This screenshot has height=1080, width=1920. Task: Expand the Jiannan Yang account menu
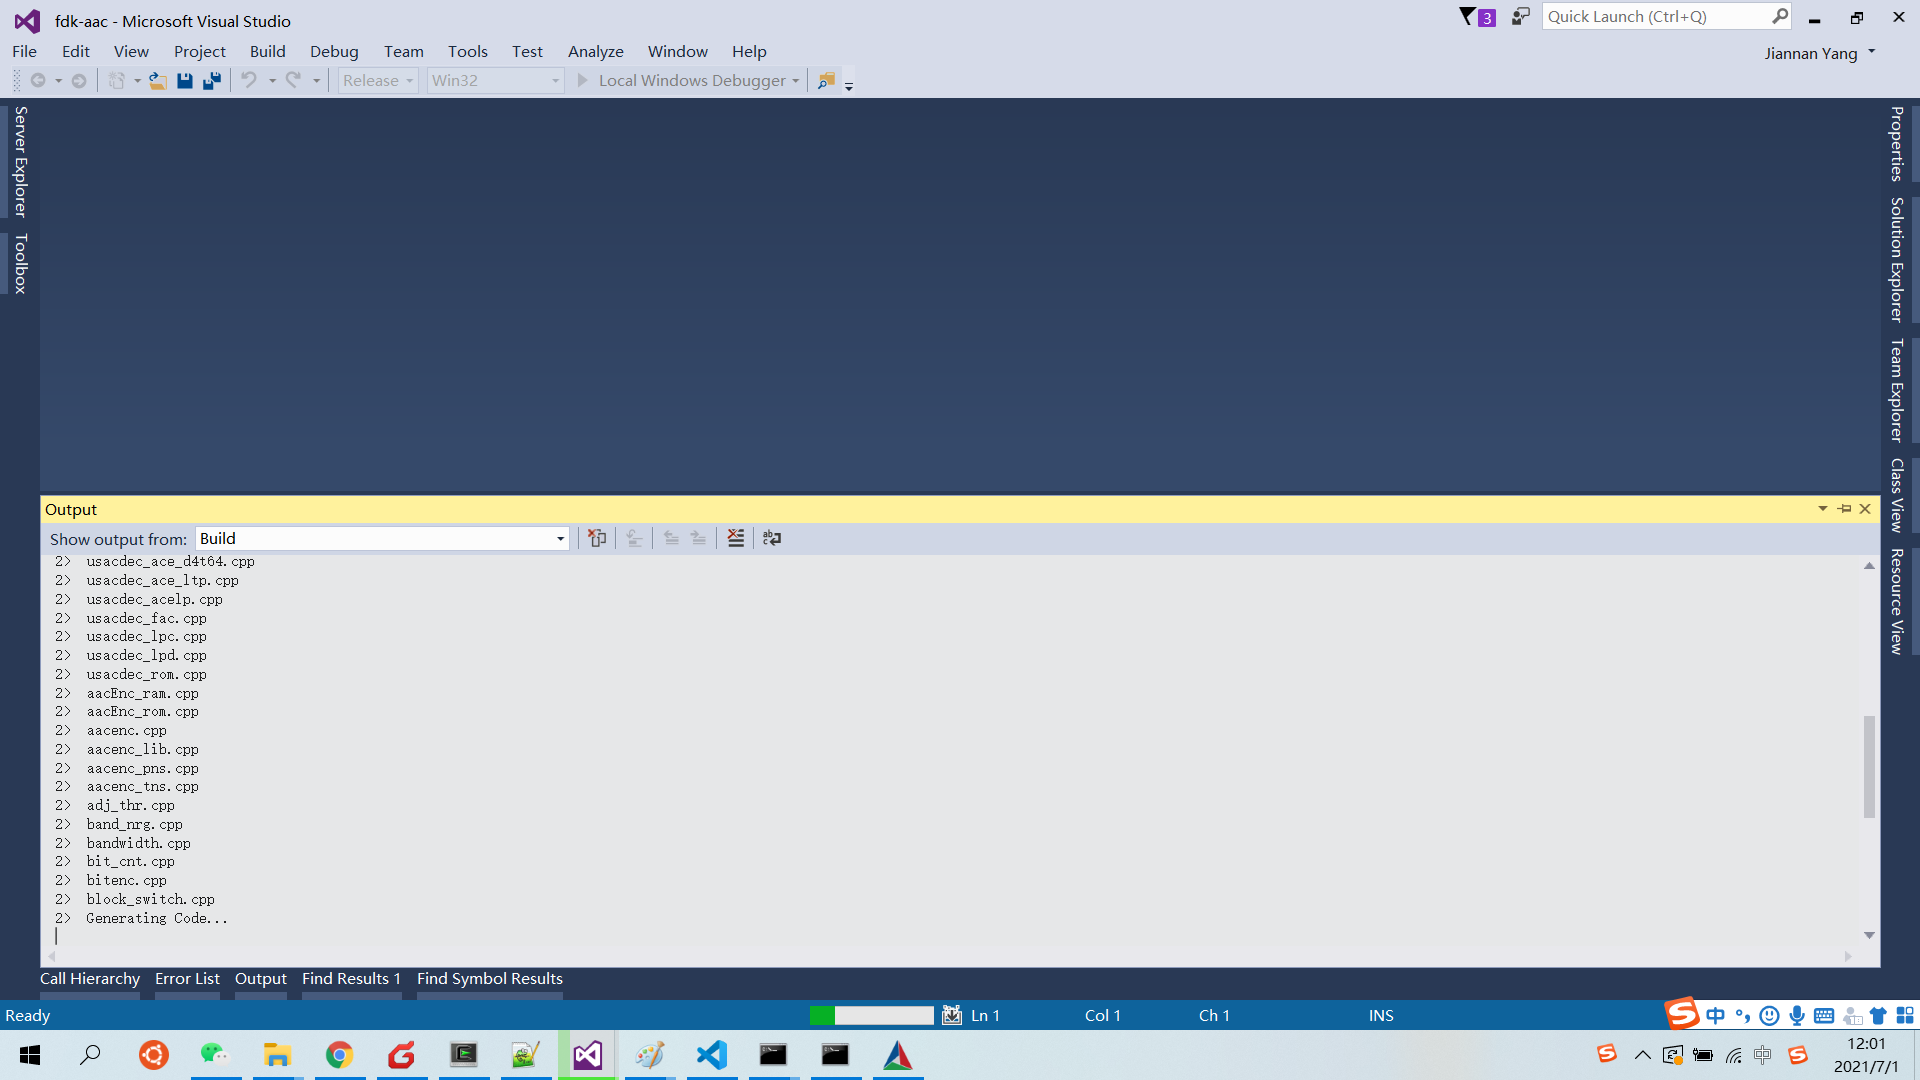(1820, 53)
